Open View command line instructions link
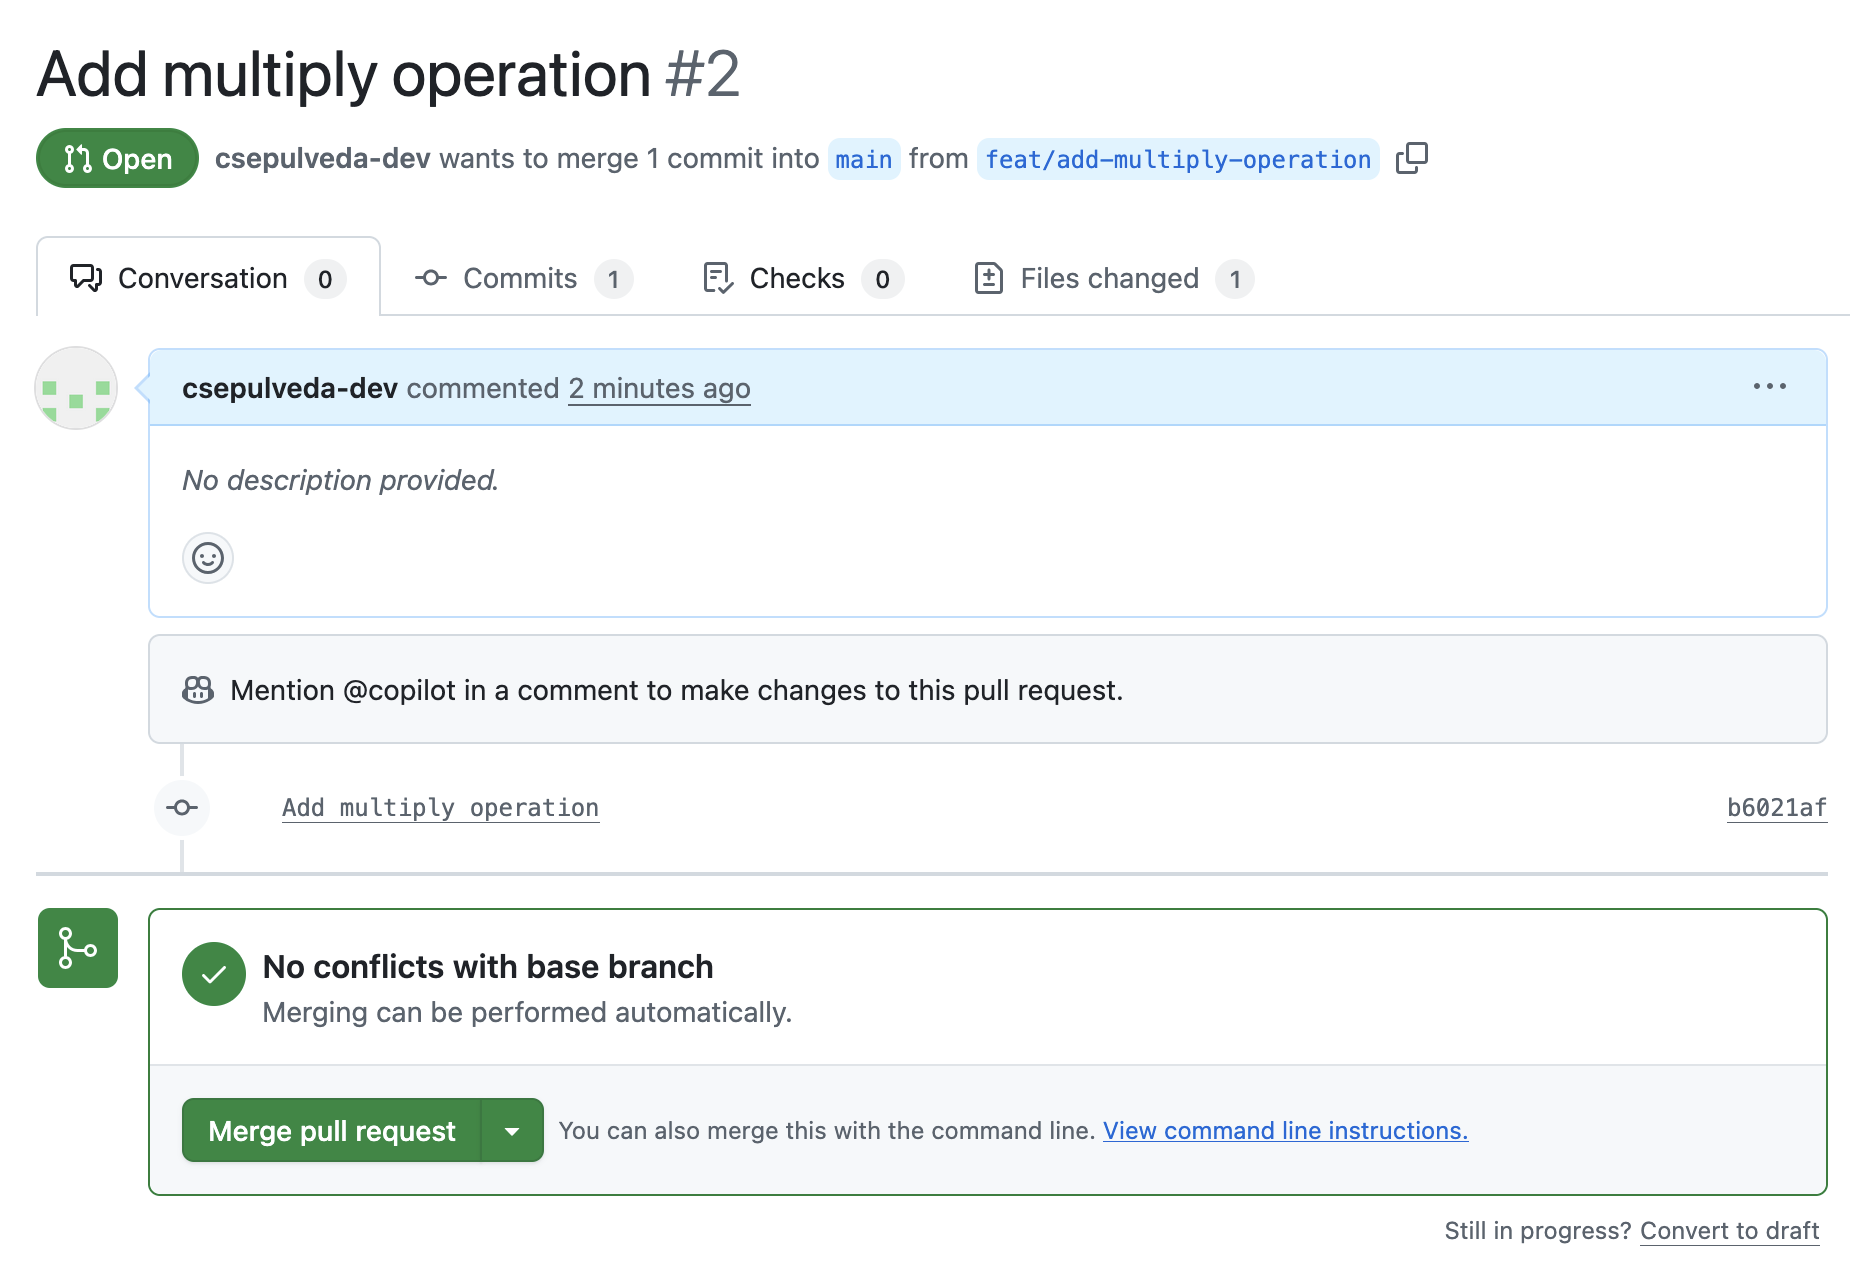Image resolution: width=1850 pixels, height=1274 pixels. tap(1285, 1131)
